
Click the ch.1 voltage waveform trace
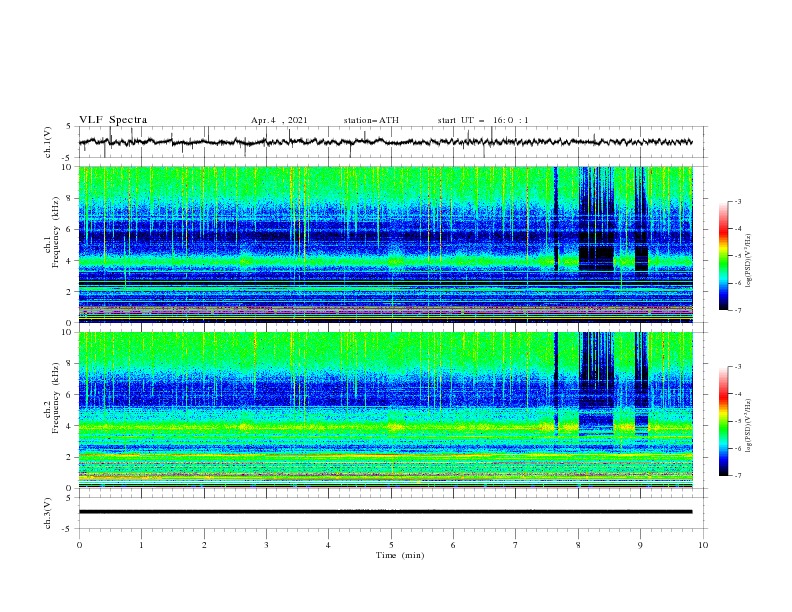pos(385,142)
